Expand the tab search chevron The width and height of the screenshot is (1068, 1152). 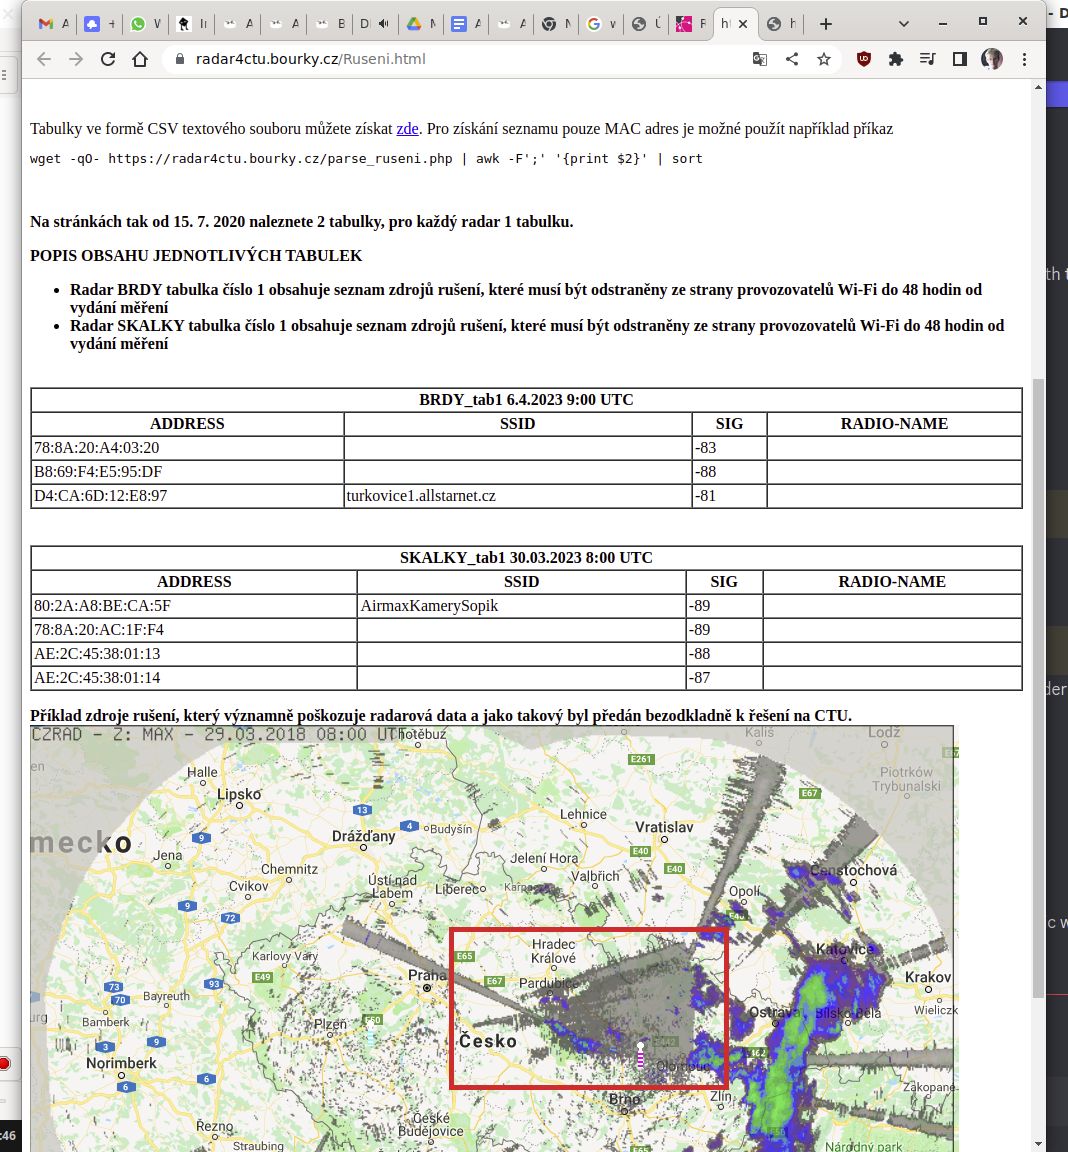[x=904, y=24]
